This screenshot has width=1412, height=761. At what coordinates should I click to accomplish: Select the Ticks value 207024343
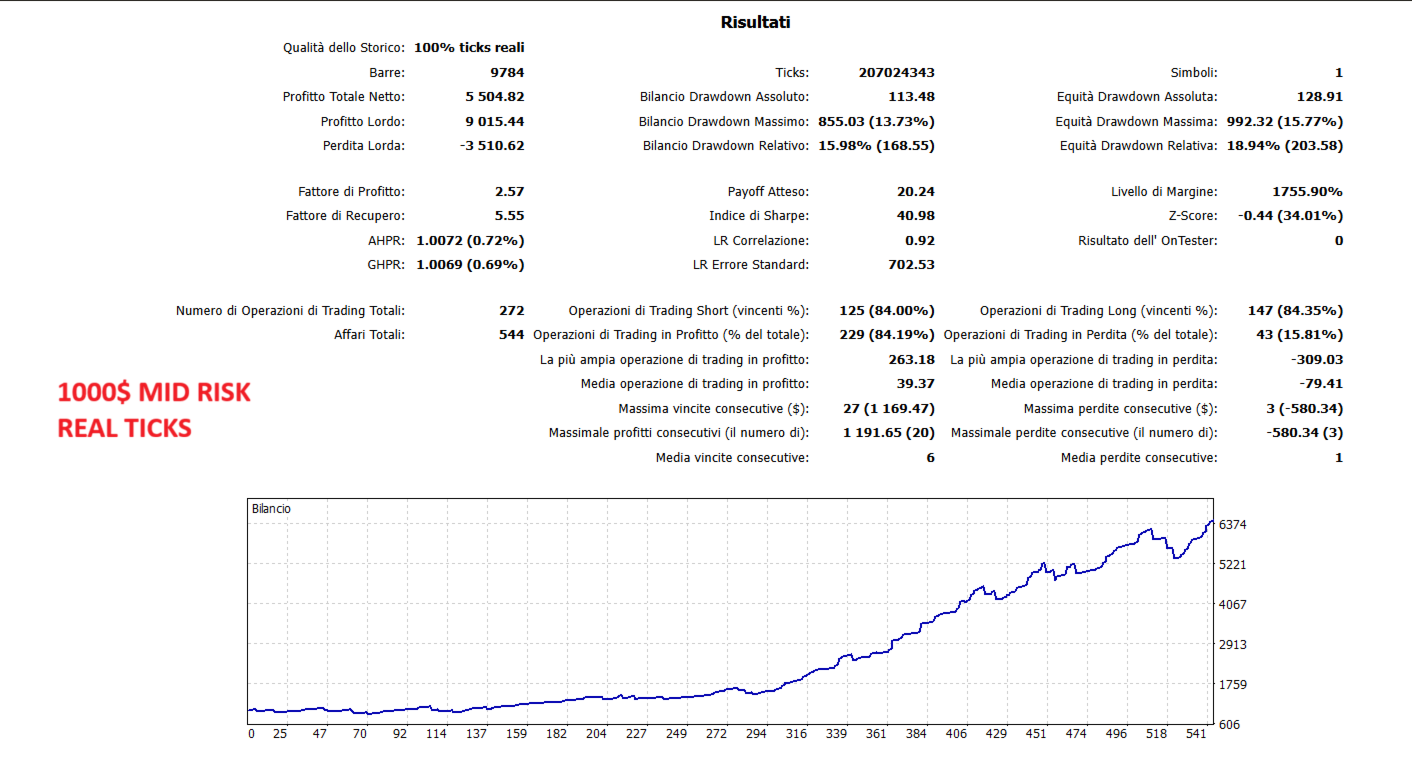click(896, 73)
